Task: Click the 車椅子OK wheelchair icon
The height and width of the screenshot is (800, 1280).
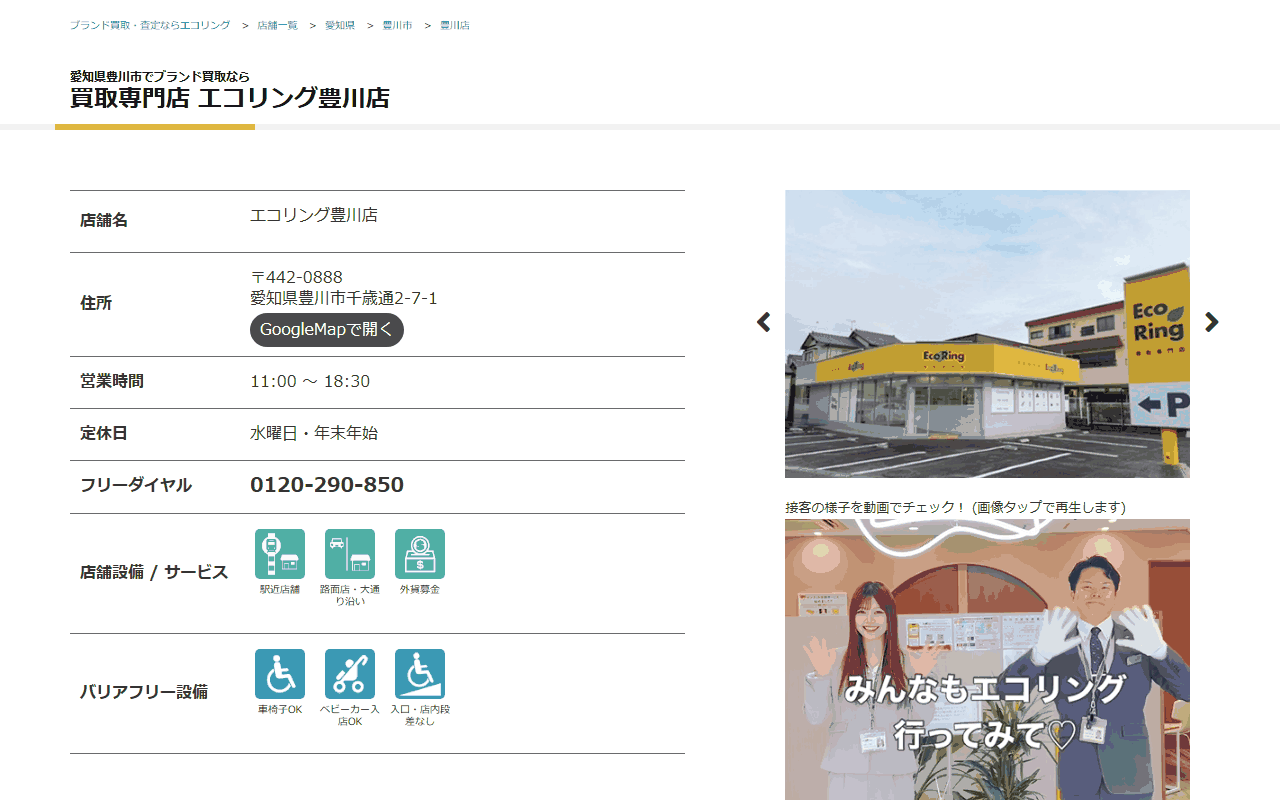Action: pos(280,674)
